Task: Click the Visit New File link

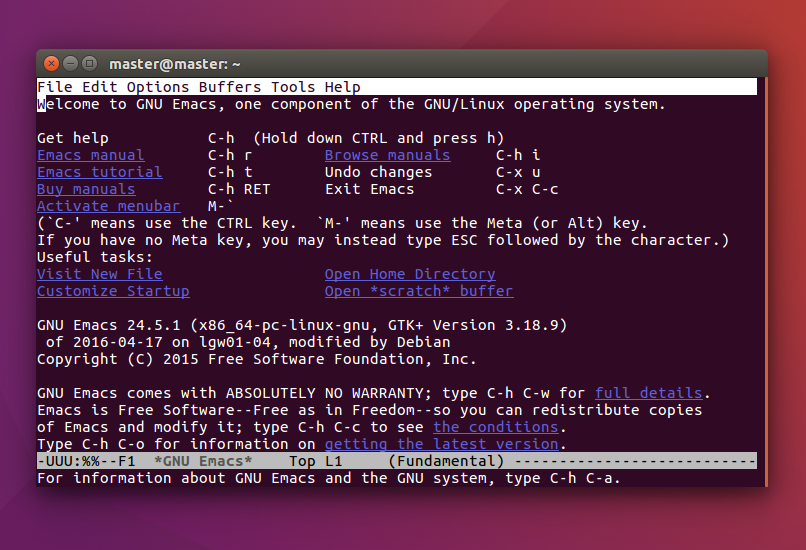Action: click(x=100, y=274)
